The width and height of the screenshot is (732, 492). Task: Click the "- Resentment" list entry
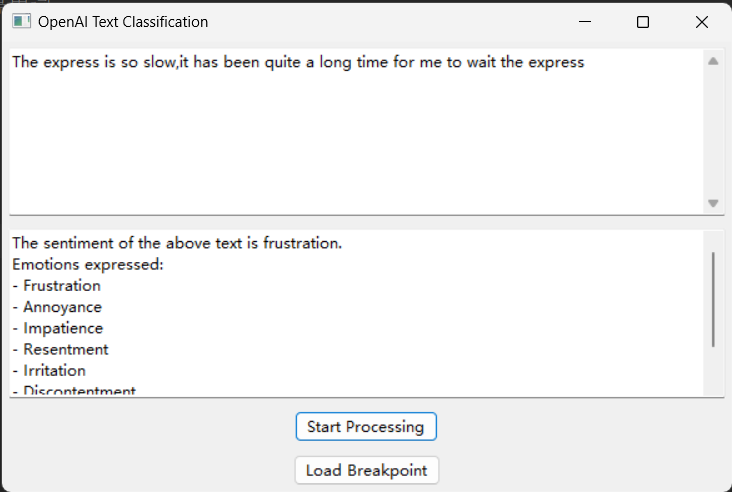point(60,349)
